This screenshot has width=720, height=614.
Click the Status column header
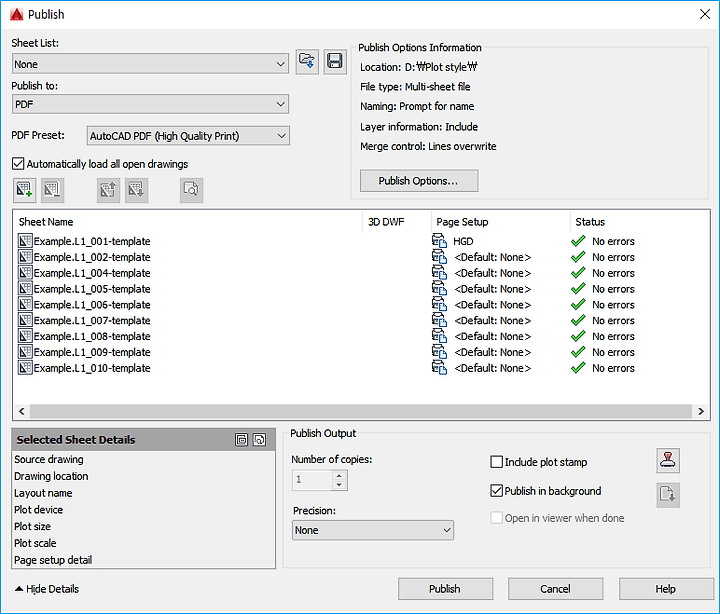click(639, 222)
